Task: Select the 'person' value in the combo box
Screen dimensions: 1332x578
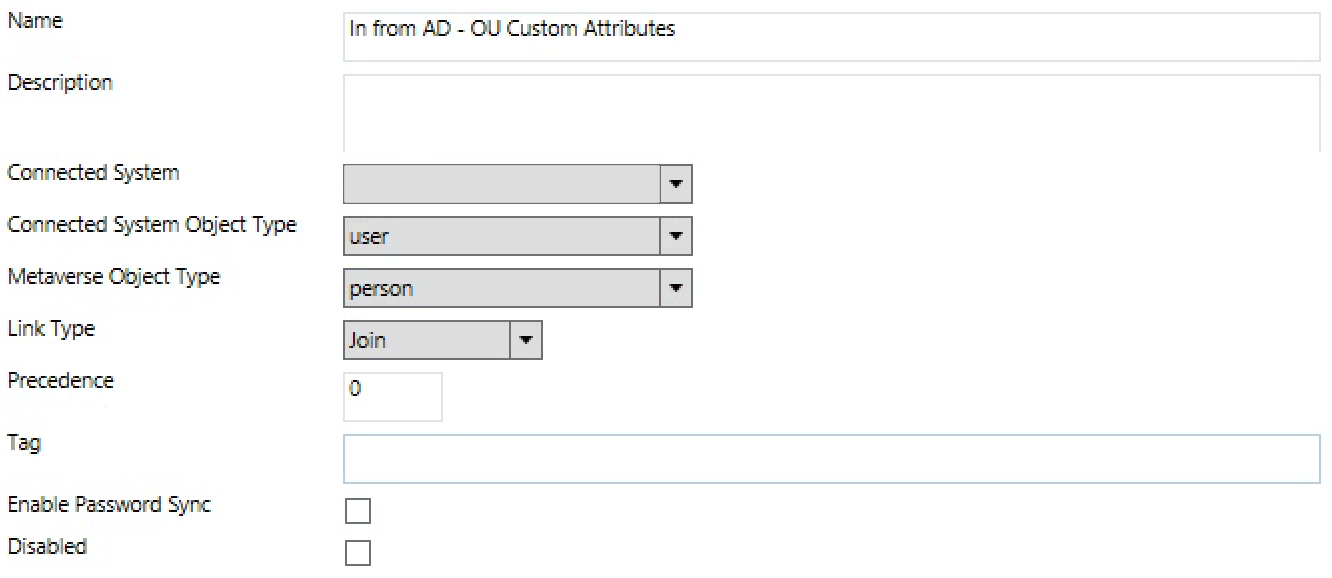Action: coord(502,289)
